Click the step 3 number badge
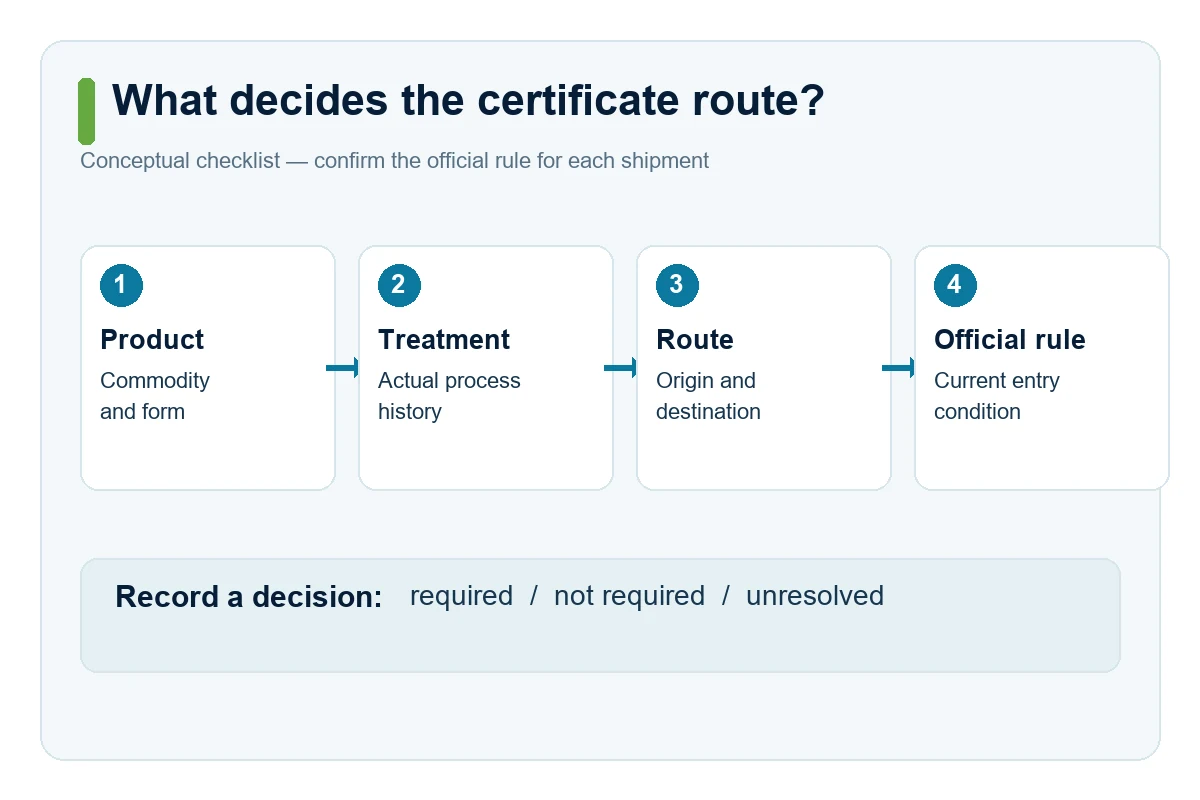 pos(677,285)
